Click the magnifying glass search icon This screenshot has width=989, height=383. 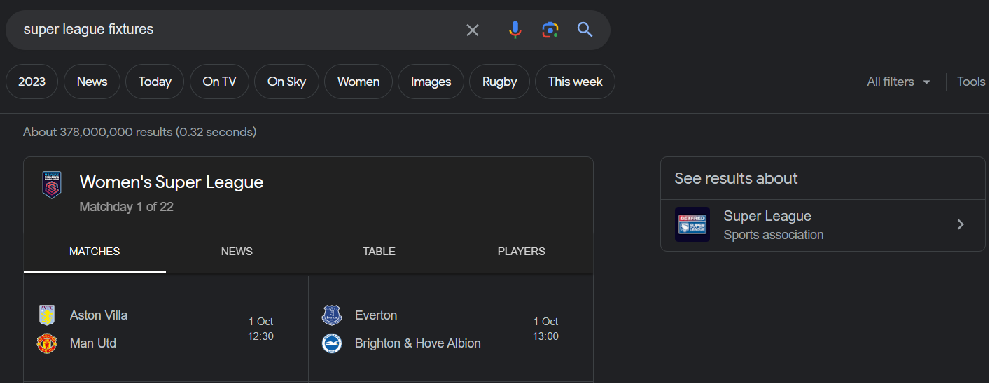coord(585,30)
